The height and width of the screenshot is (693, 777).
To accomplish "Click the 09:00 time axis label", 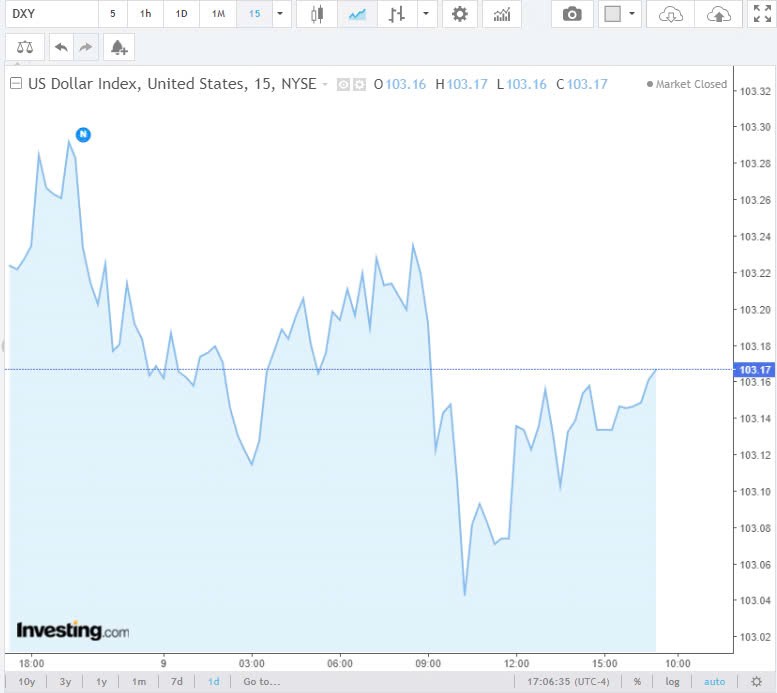I will 428,663.
